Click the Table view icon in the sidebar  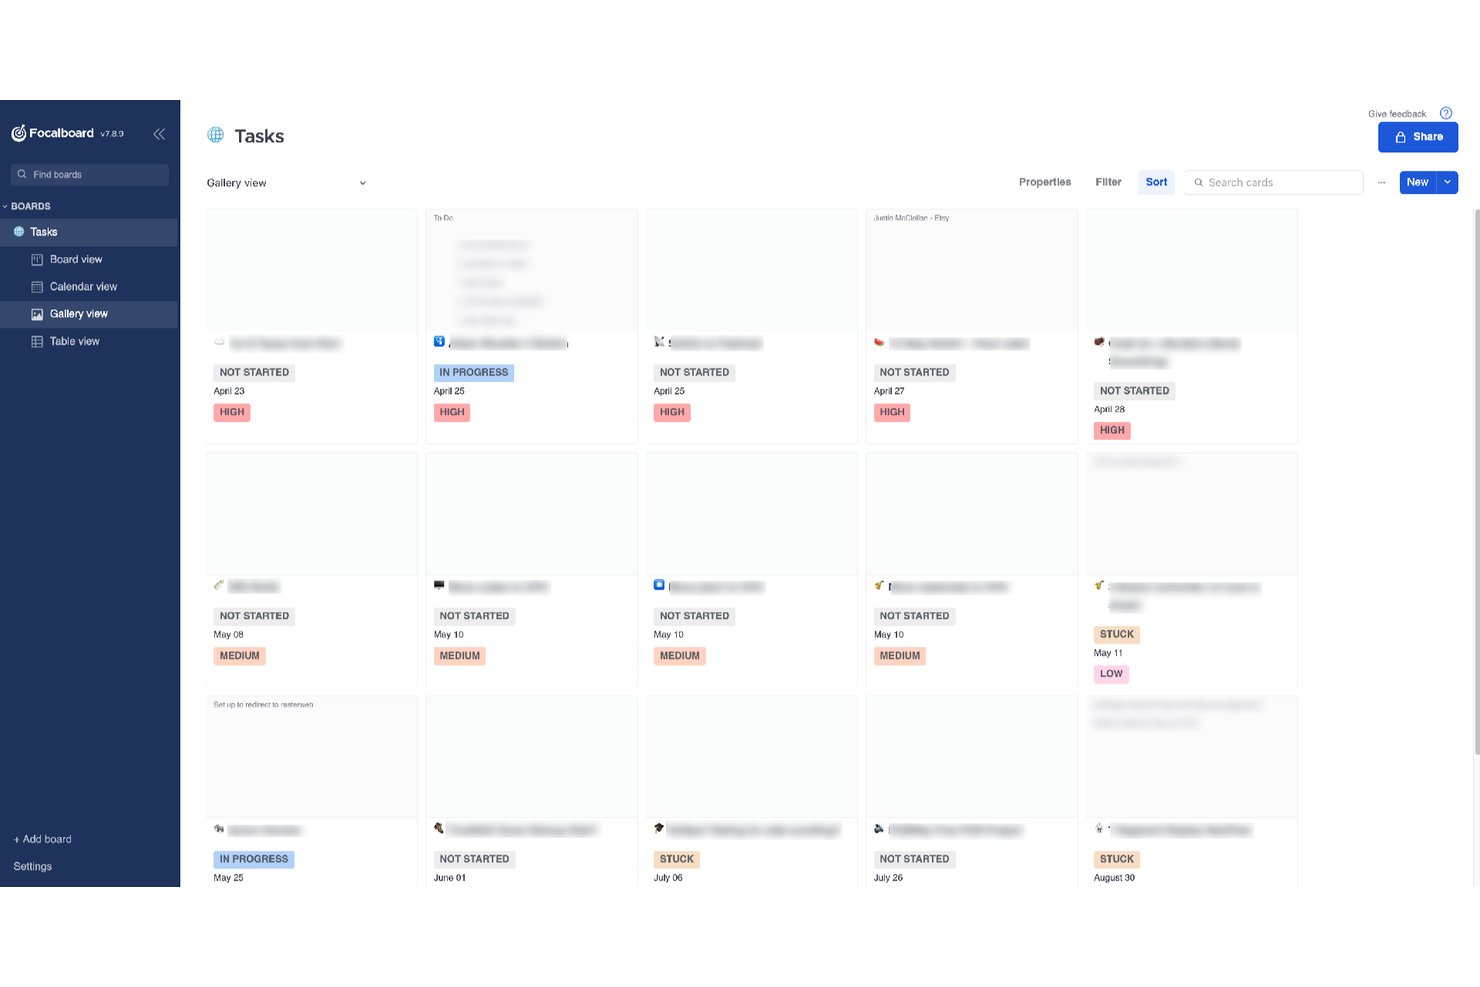37,342
